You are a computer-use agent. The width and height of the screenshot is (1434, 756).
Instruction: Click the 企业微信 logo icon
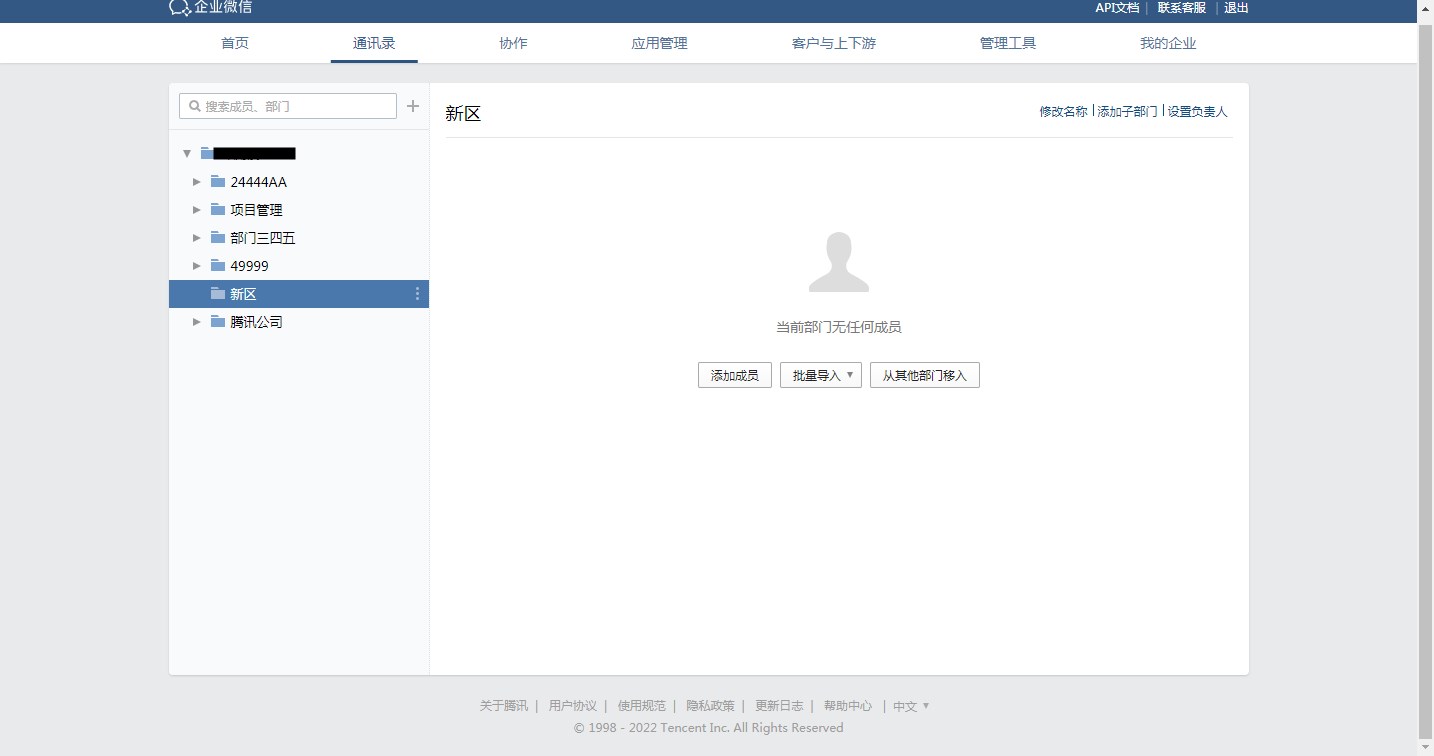[179, 8]
